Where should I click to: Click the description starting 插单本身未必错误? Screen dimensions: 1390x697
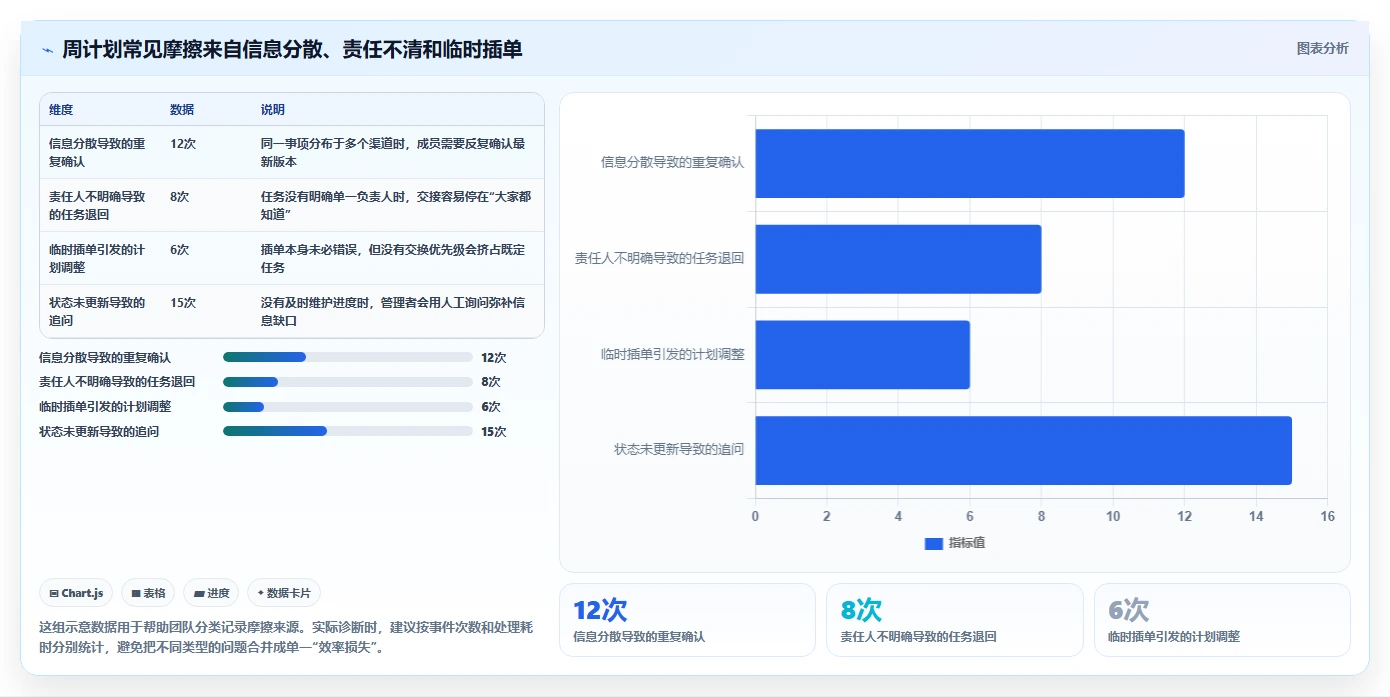click(393, 258)
